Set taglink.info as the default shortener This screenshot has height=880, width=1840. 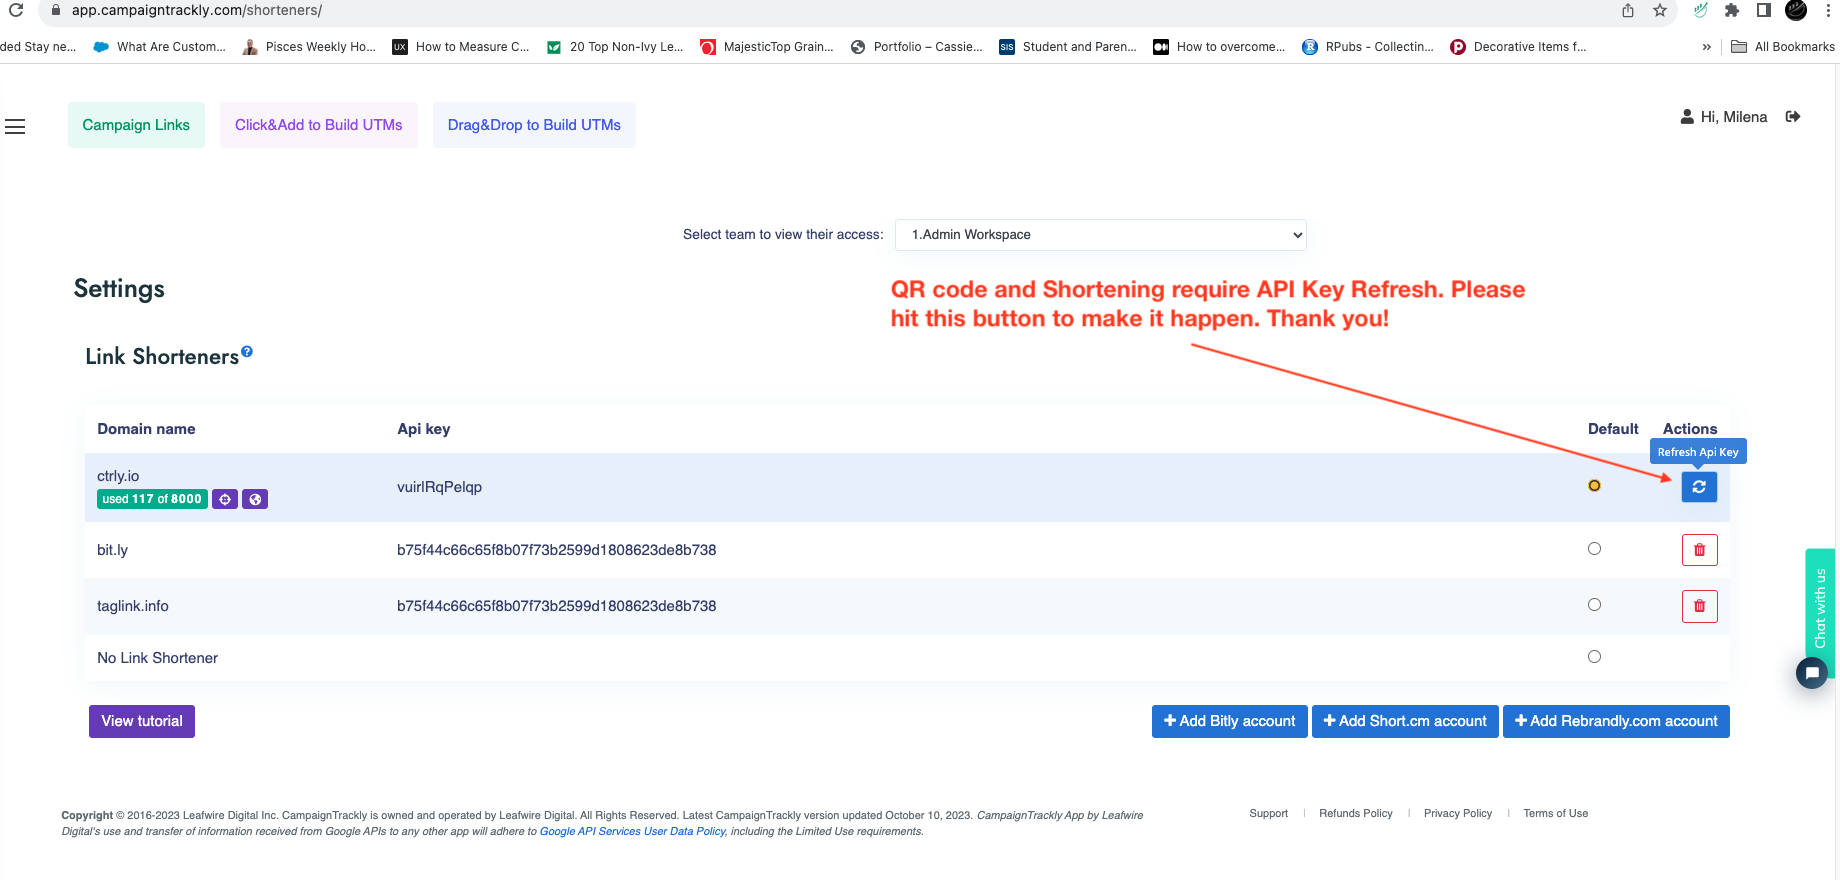pos(1594,605)
